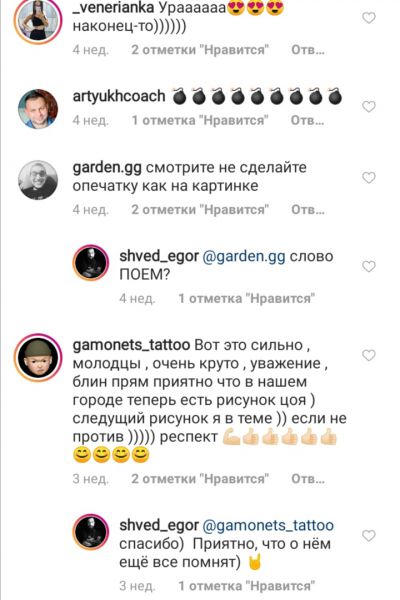
Task: Open the @garden.gg mention link
Action: pos(243,256)
